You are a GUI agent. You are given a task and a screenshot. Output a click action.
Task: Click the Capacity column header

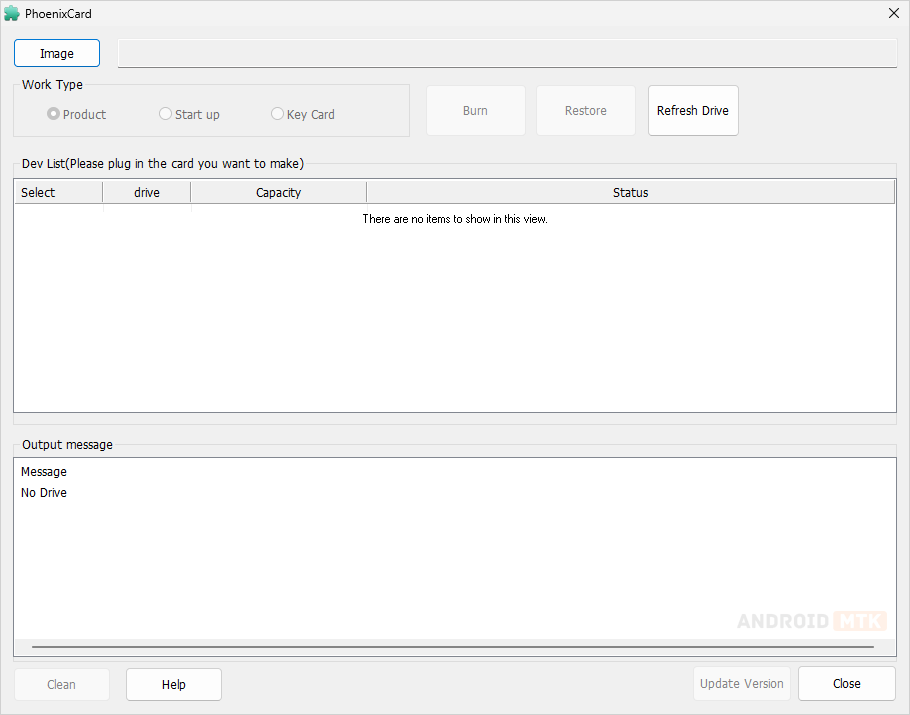click(x=278, y=192)
